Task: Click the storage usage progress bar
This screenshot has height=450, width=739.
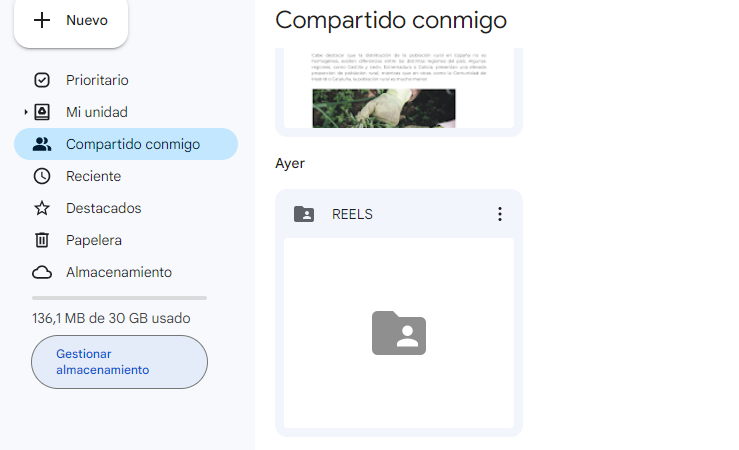Action: click(119, 298)
